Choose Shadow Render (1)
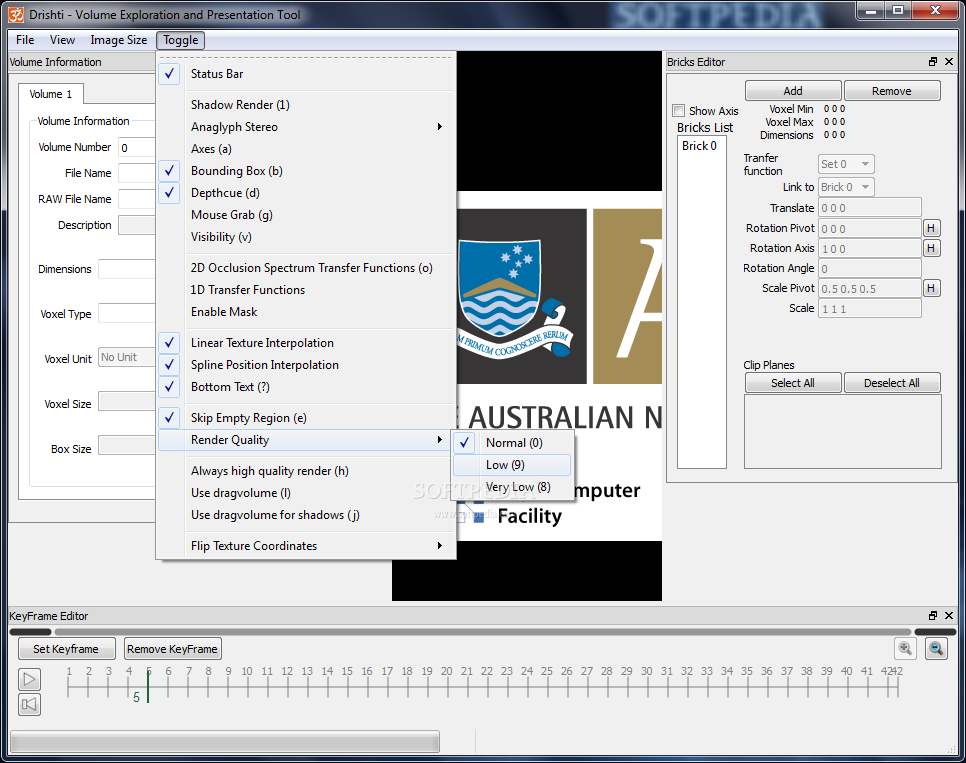This screenshot has height=763, width=966. pos(306,105)
